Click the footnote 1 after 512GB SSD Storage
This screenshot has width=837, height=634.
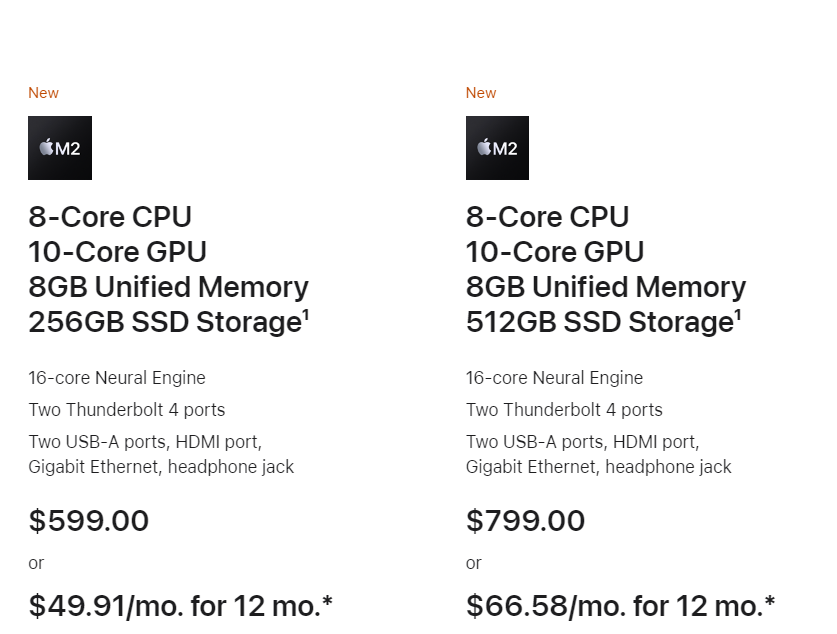coord(738,314)
